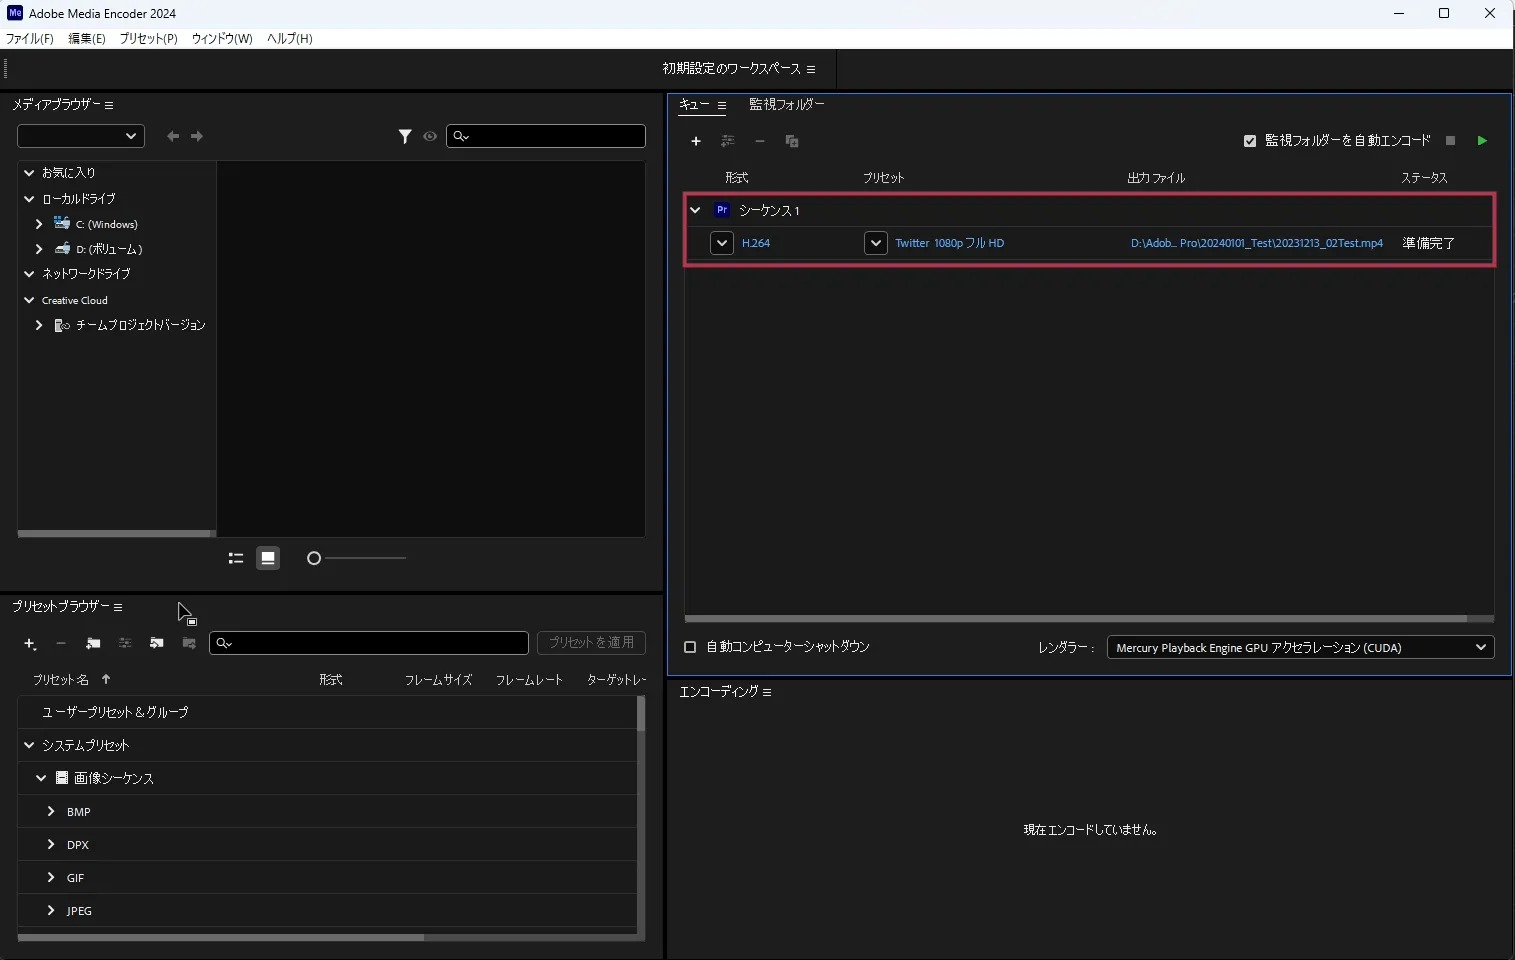
Task: Collapse the ネットワークドライブ node
Action: (x=29, y=273)
